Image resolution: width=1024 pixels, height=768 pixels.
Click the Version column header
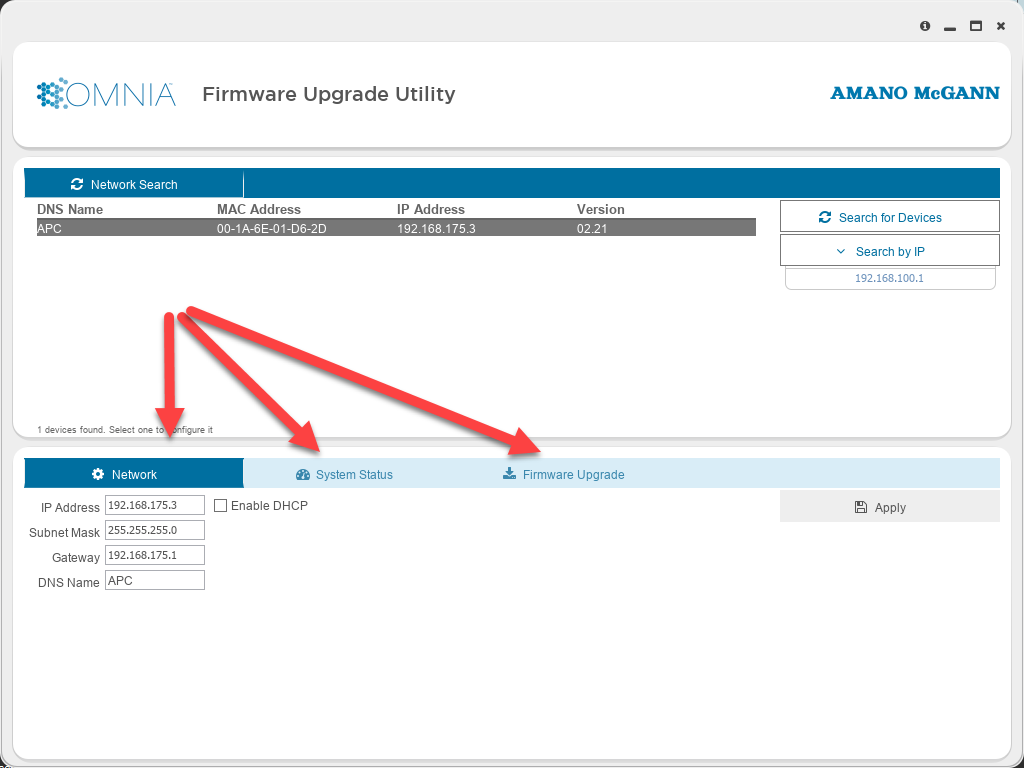pos(600,209)
